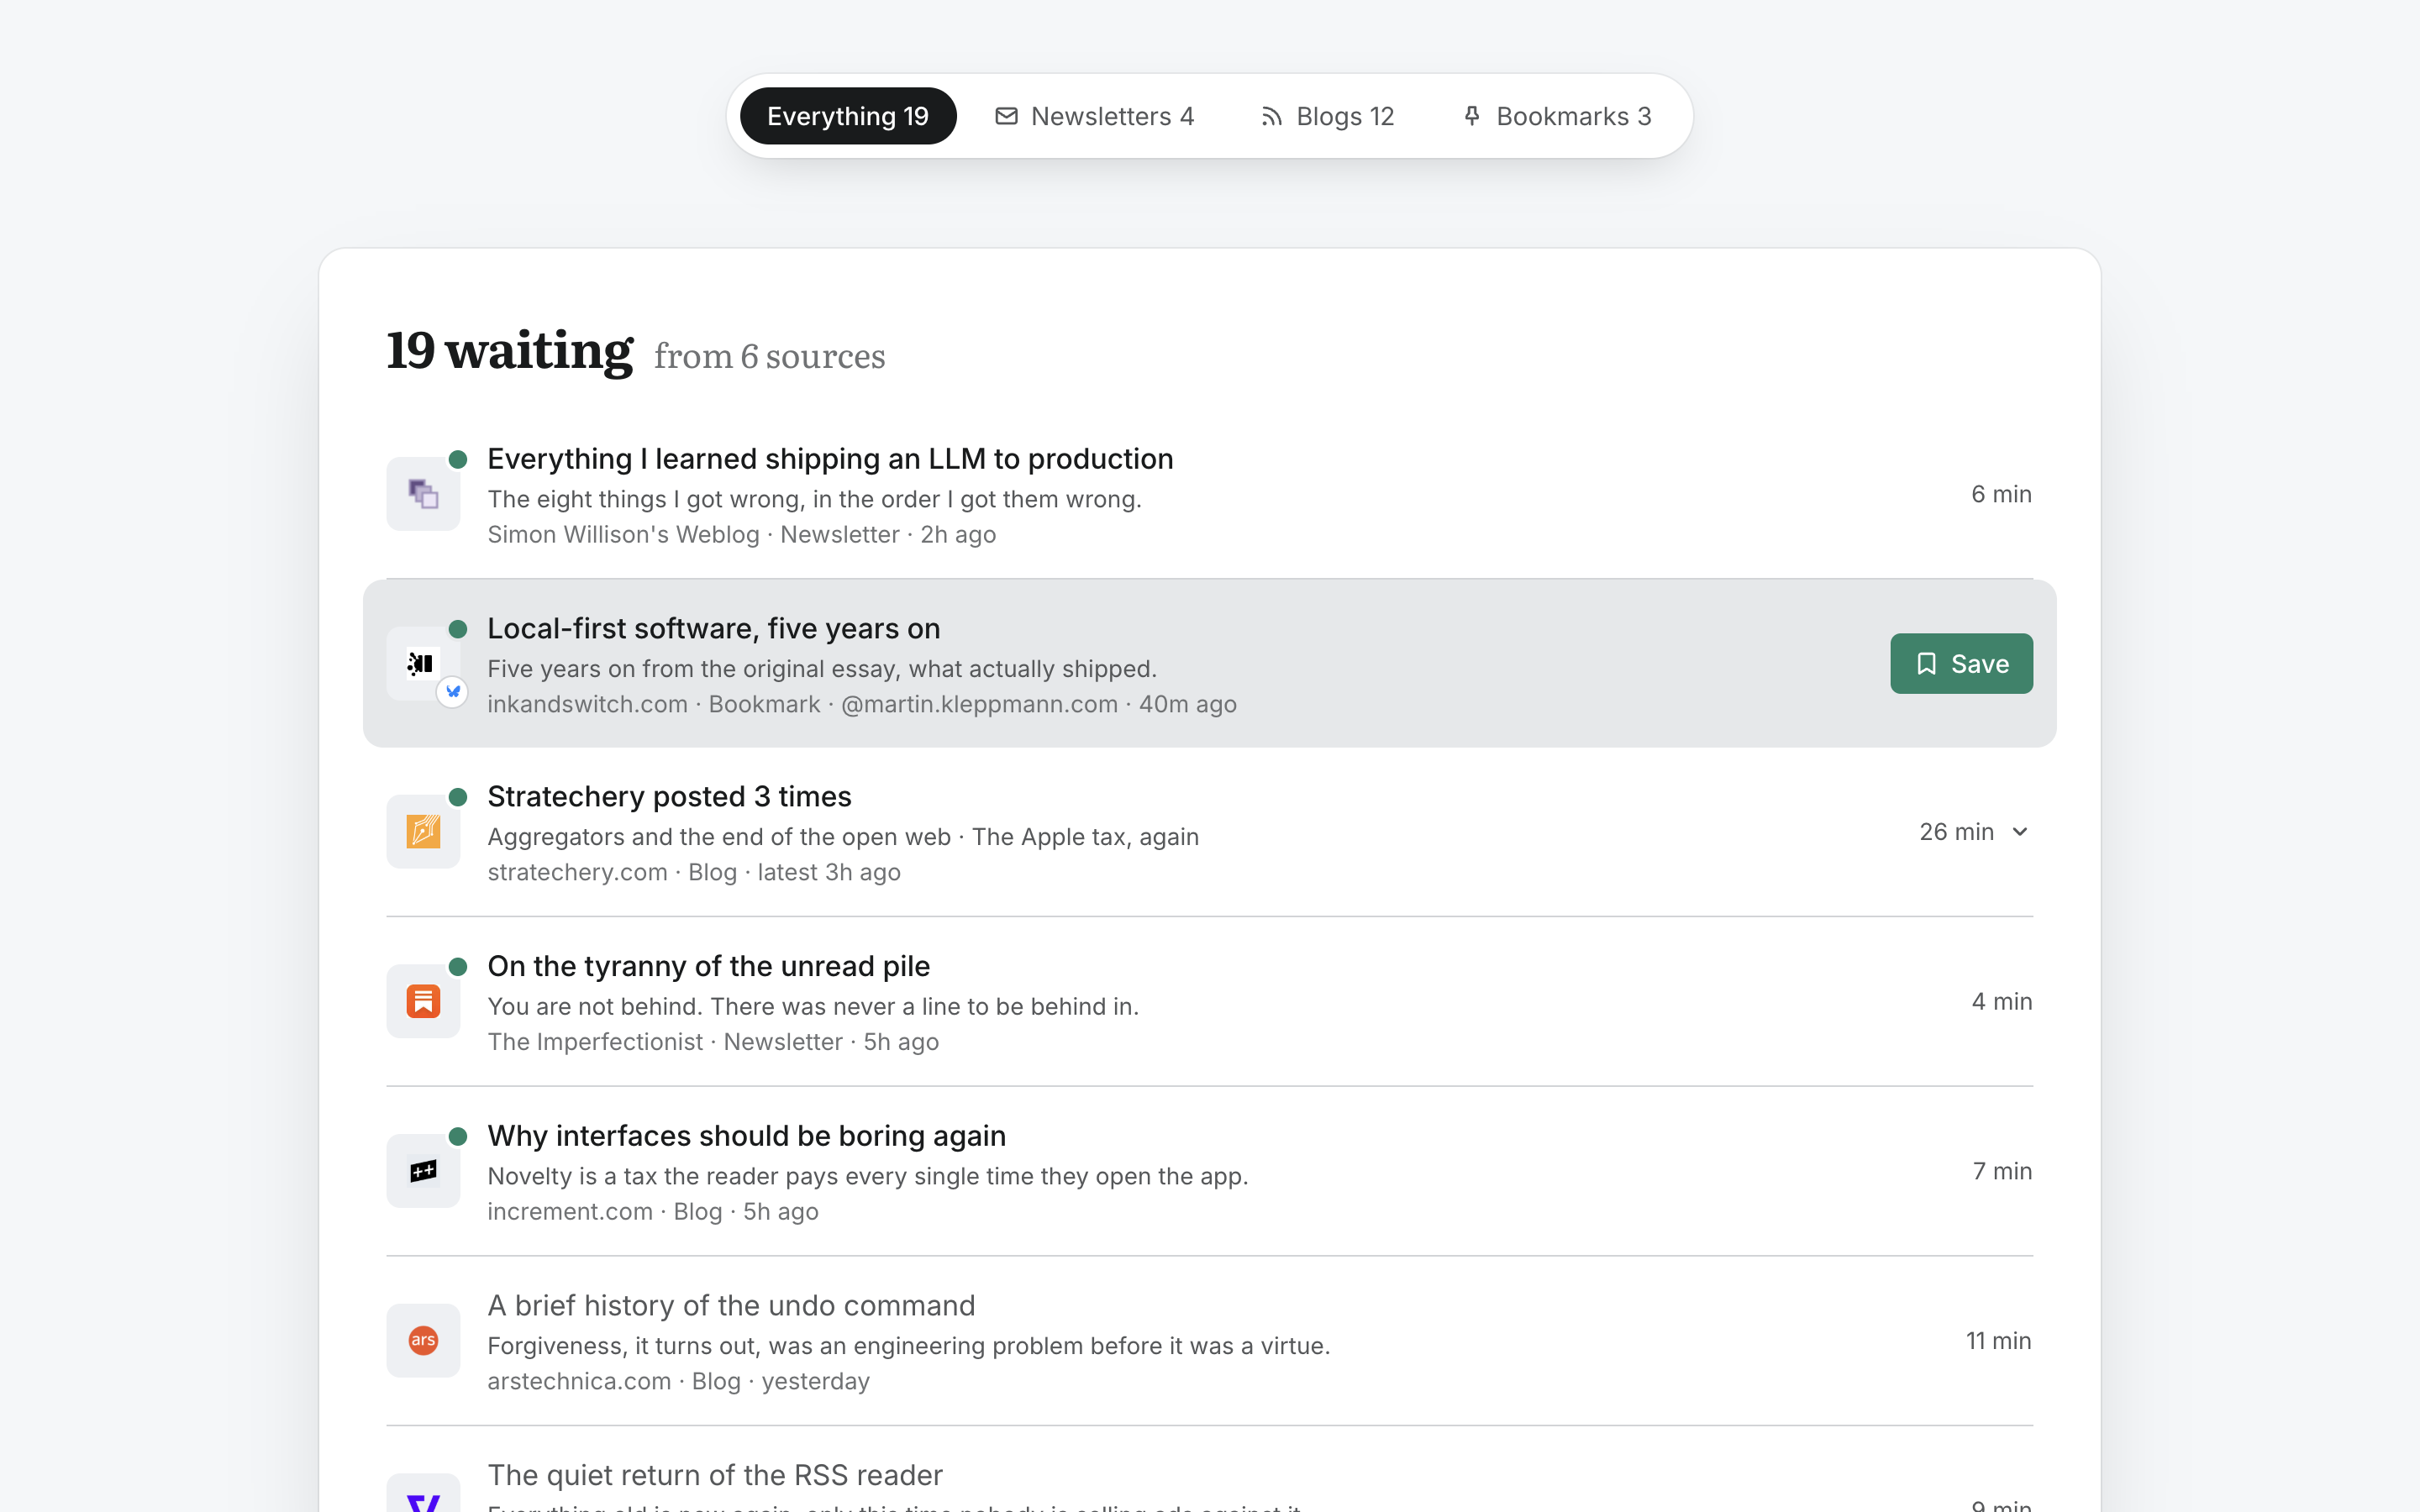Open A brief history of the undo command
This screenshot has height=1512, width=2420.
pos(731,1305)
